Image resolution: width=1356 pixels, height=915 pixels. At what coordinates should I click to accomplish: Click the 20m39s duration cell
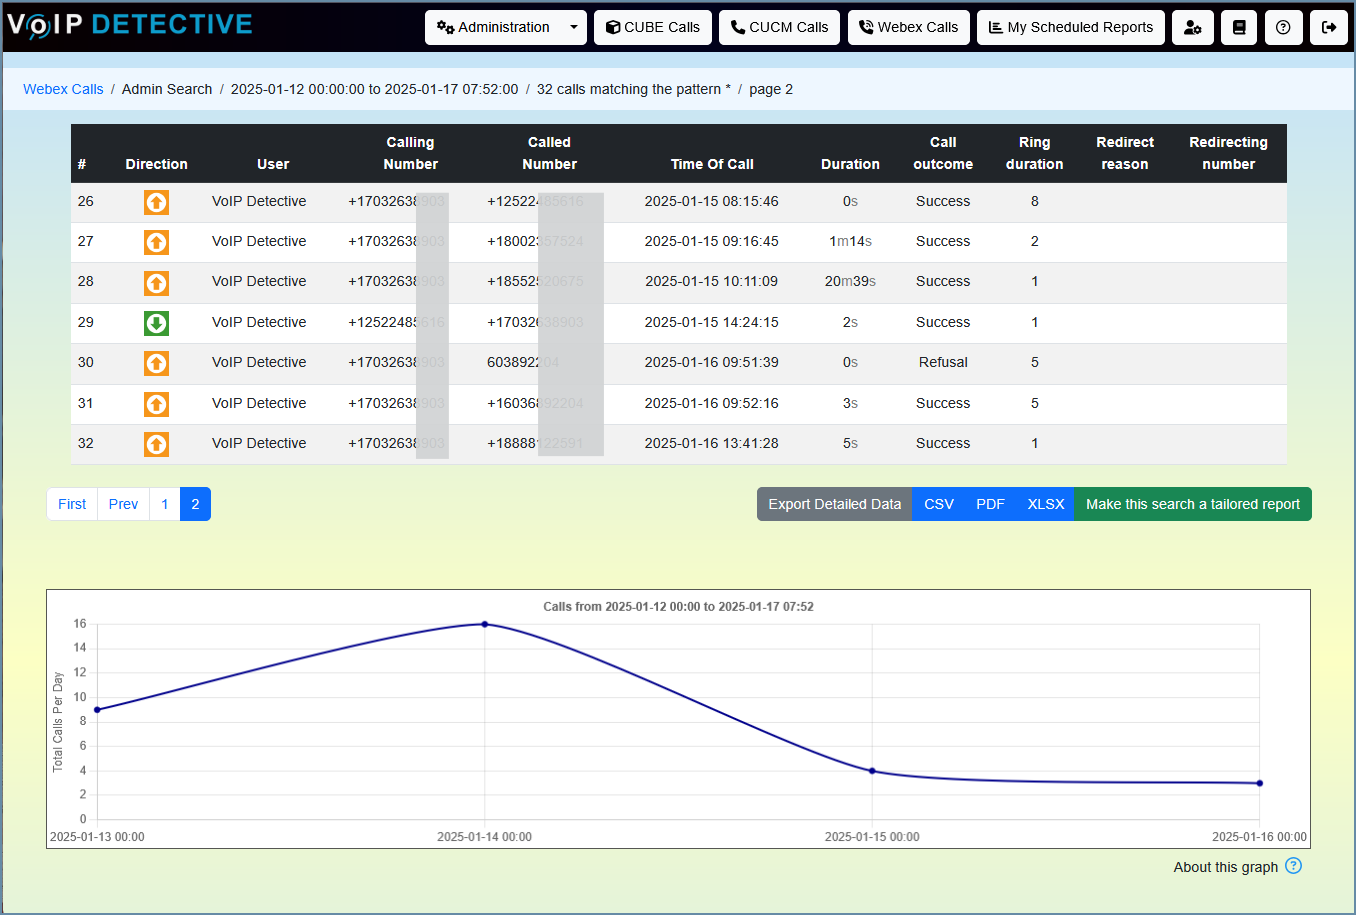click(850, 281)
